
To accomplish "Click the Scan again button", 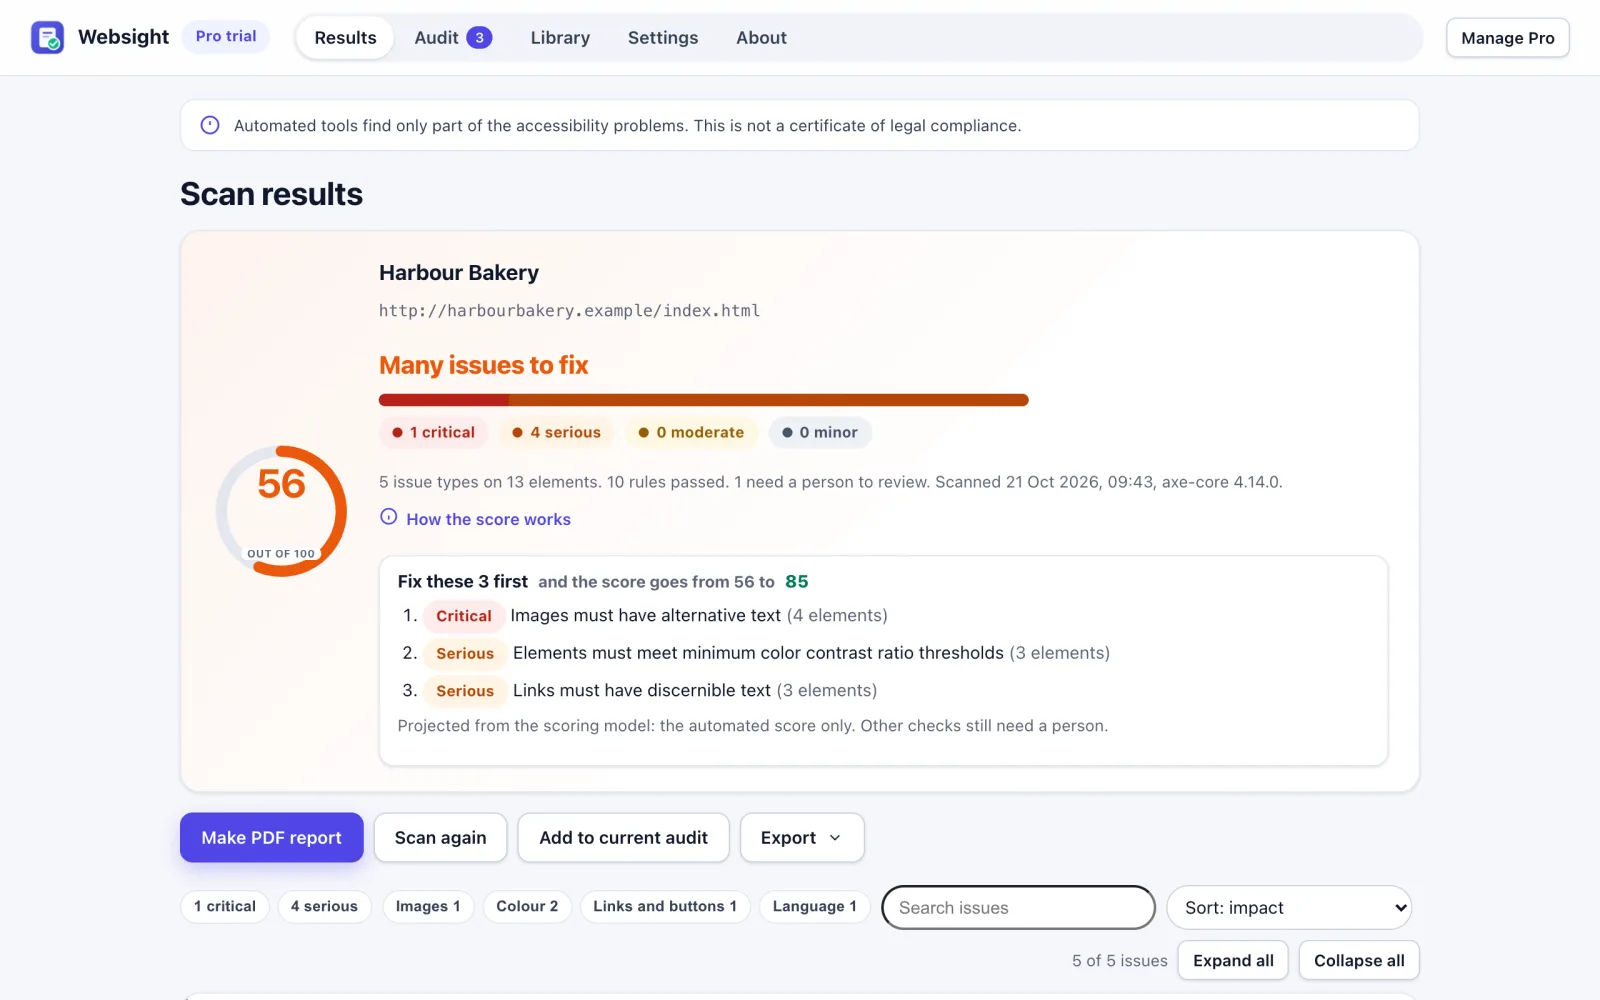I will [x=440, y=837].
